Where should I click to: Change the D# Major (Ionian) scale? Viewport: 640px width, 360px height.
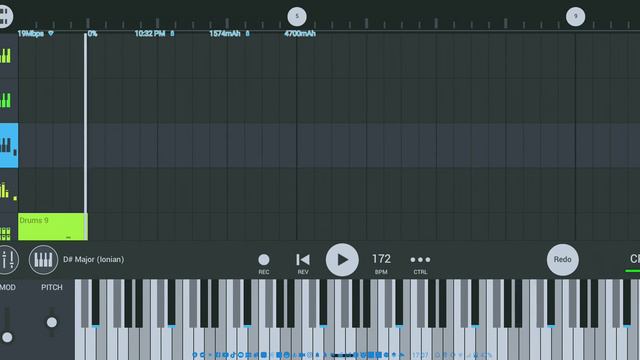93,260
